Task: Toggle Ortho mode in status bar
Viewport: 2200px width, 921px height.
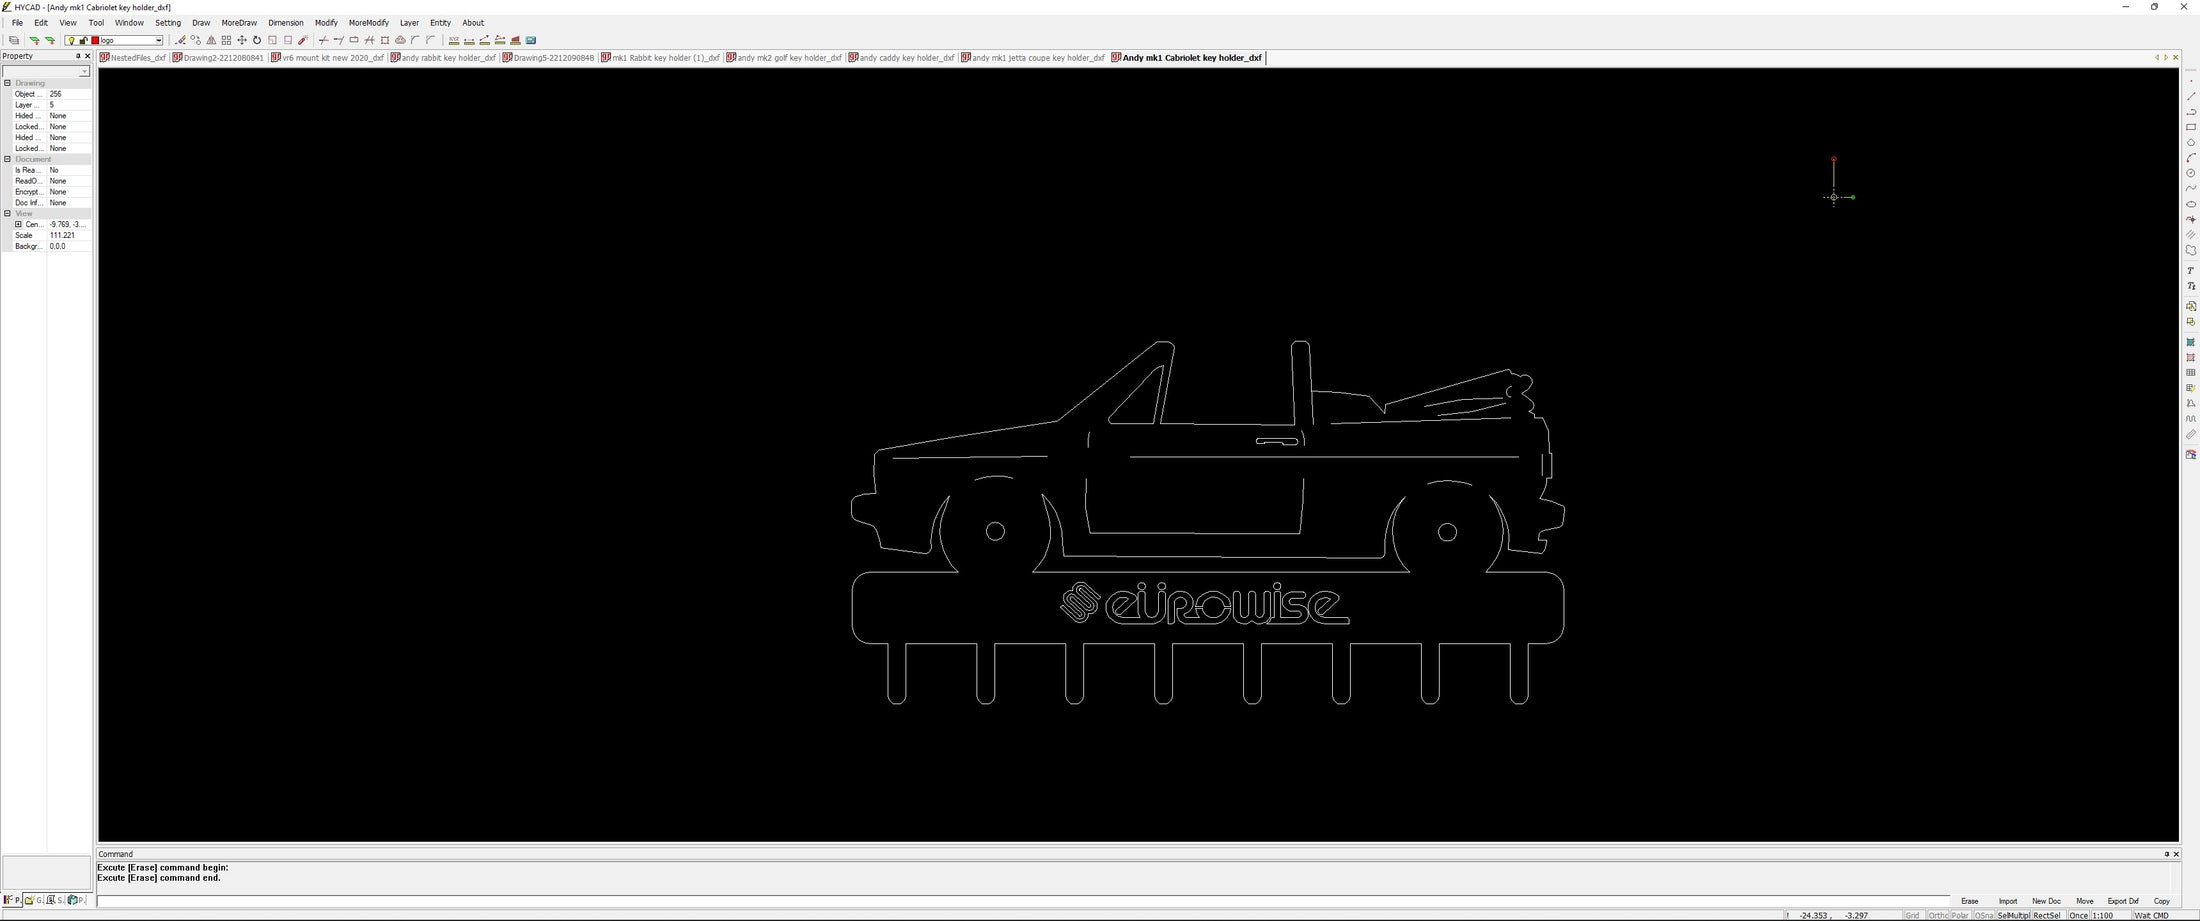Action: point(1938,915)
